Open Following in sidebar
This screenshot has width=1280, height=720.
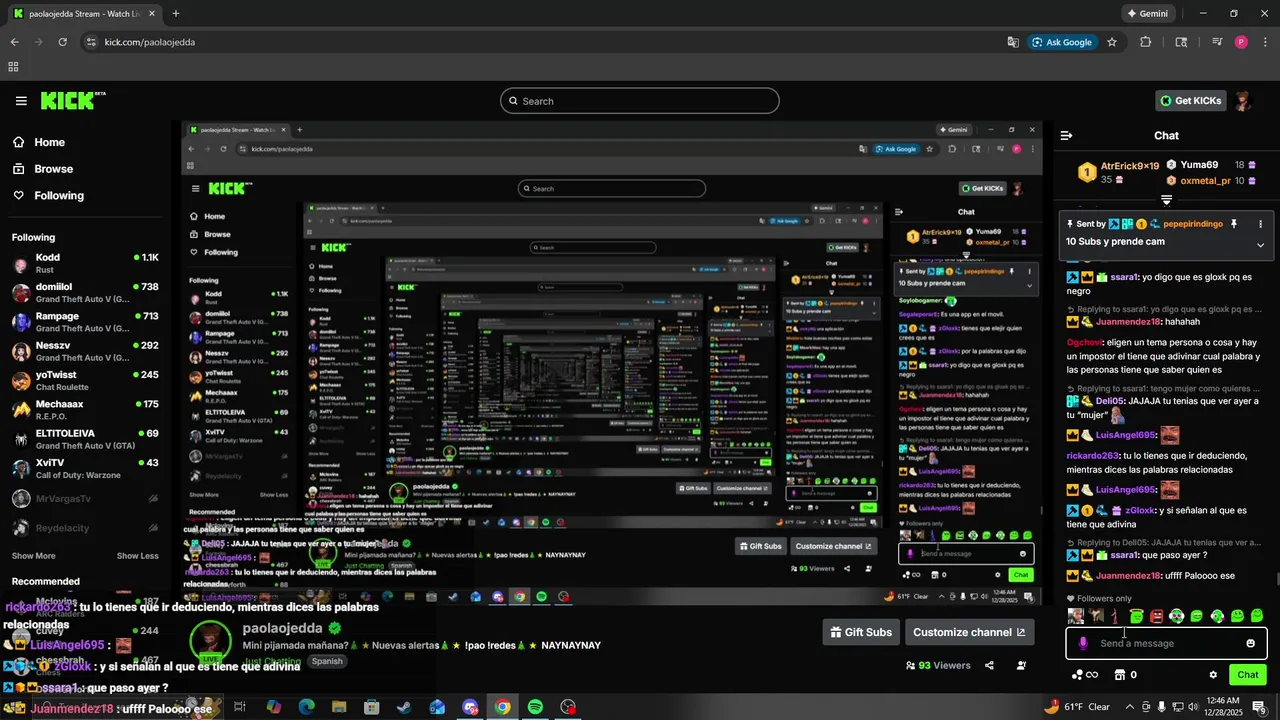pyautogui.click(x=48, y=196)
